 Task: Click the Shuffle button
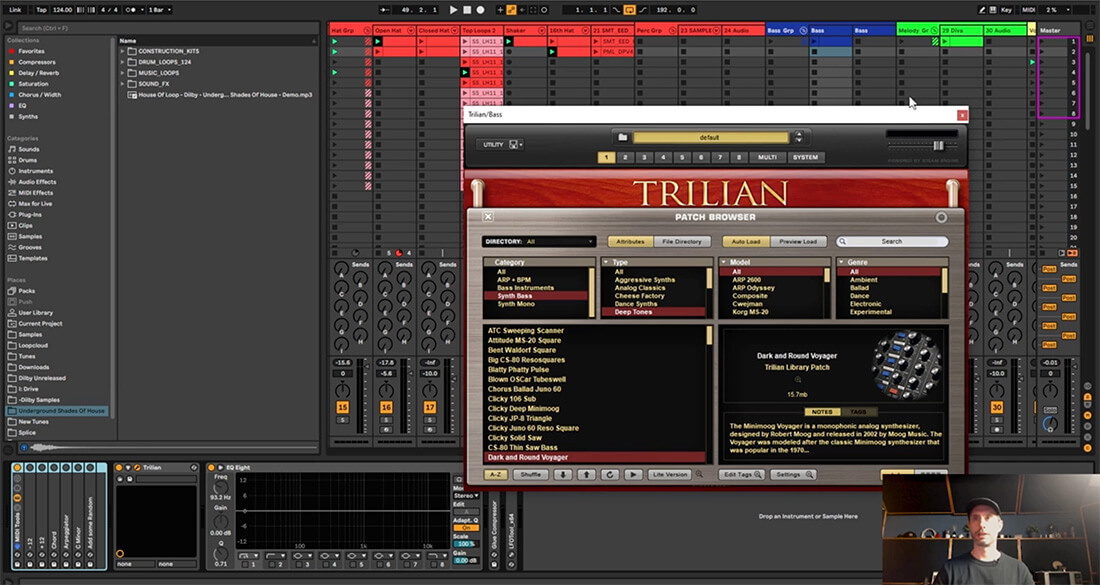[x=530, y=475]
